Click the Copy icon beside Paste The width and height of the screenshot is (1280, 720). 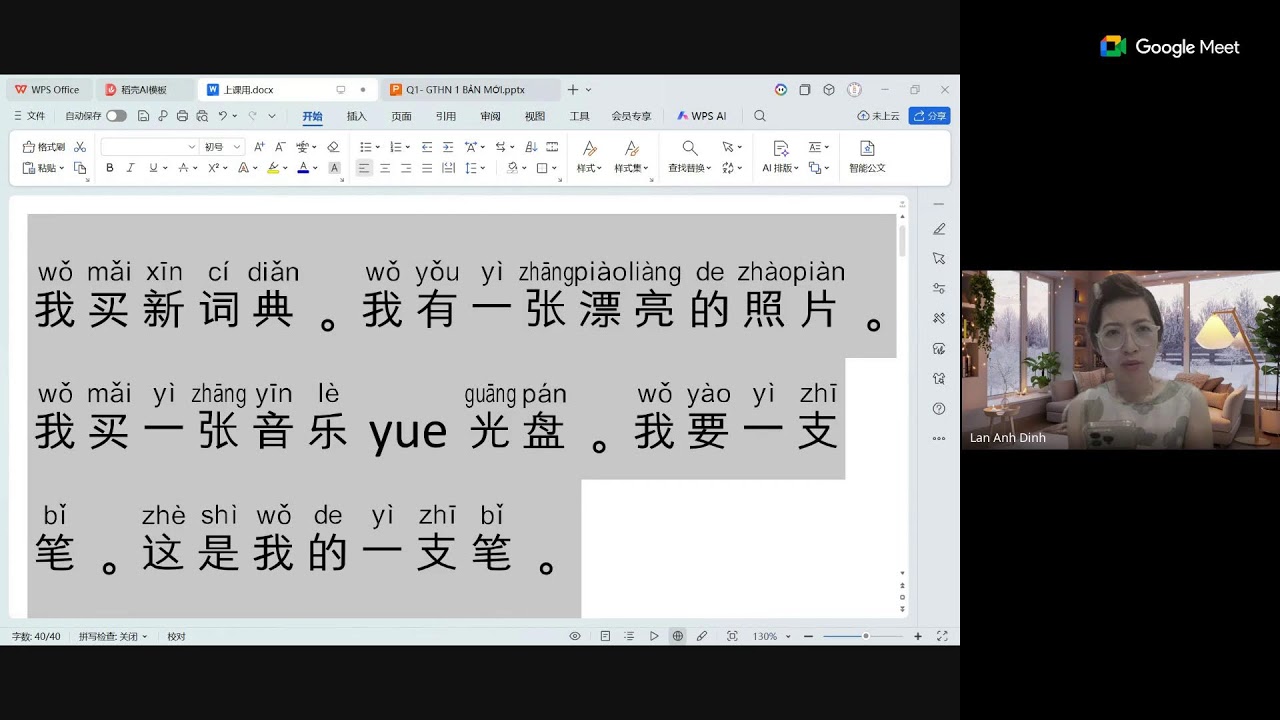coord(80,168)
